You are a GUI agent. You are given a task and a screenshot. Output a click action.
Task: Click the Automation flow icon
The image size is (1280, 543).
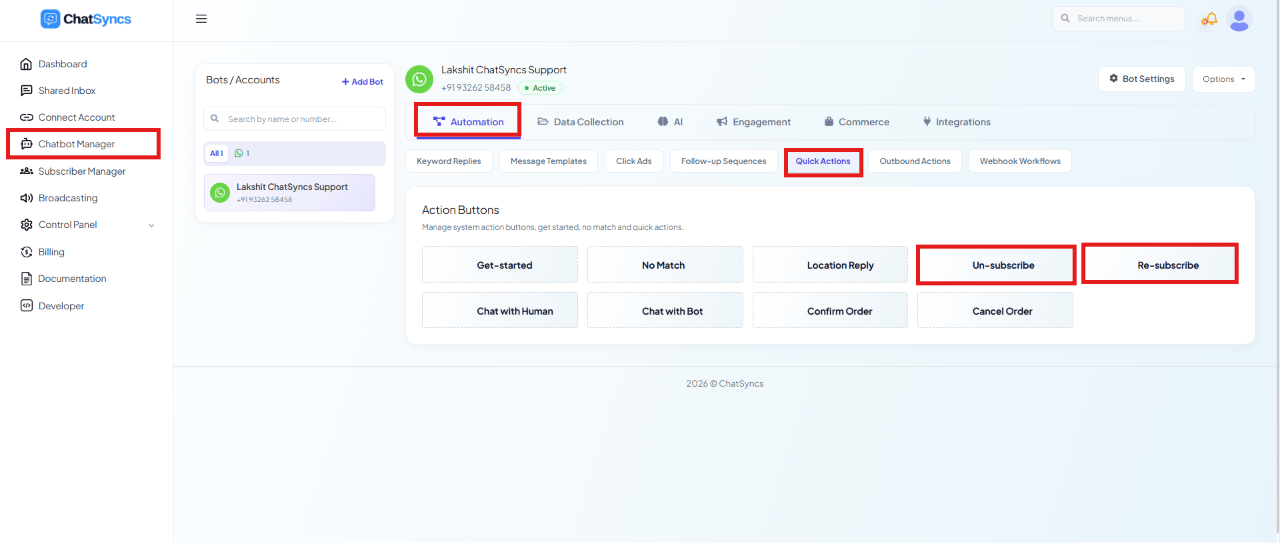tap(439, 122)
